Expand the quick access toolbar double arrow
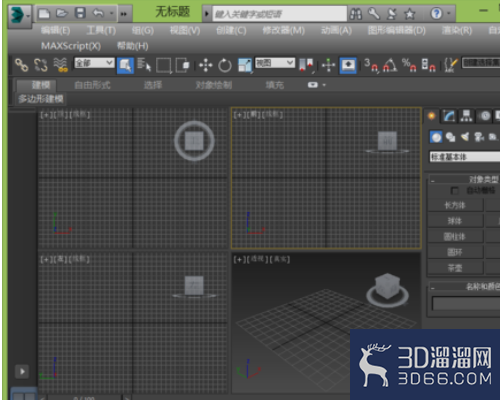This screenshot has height=400, width=500. (124, 14)
